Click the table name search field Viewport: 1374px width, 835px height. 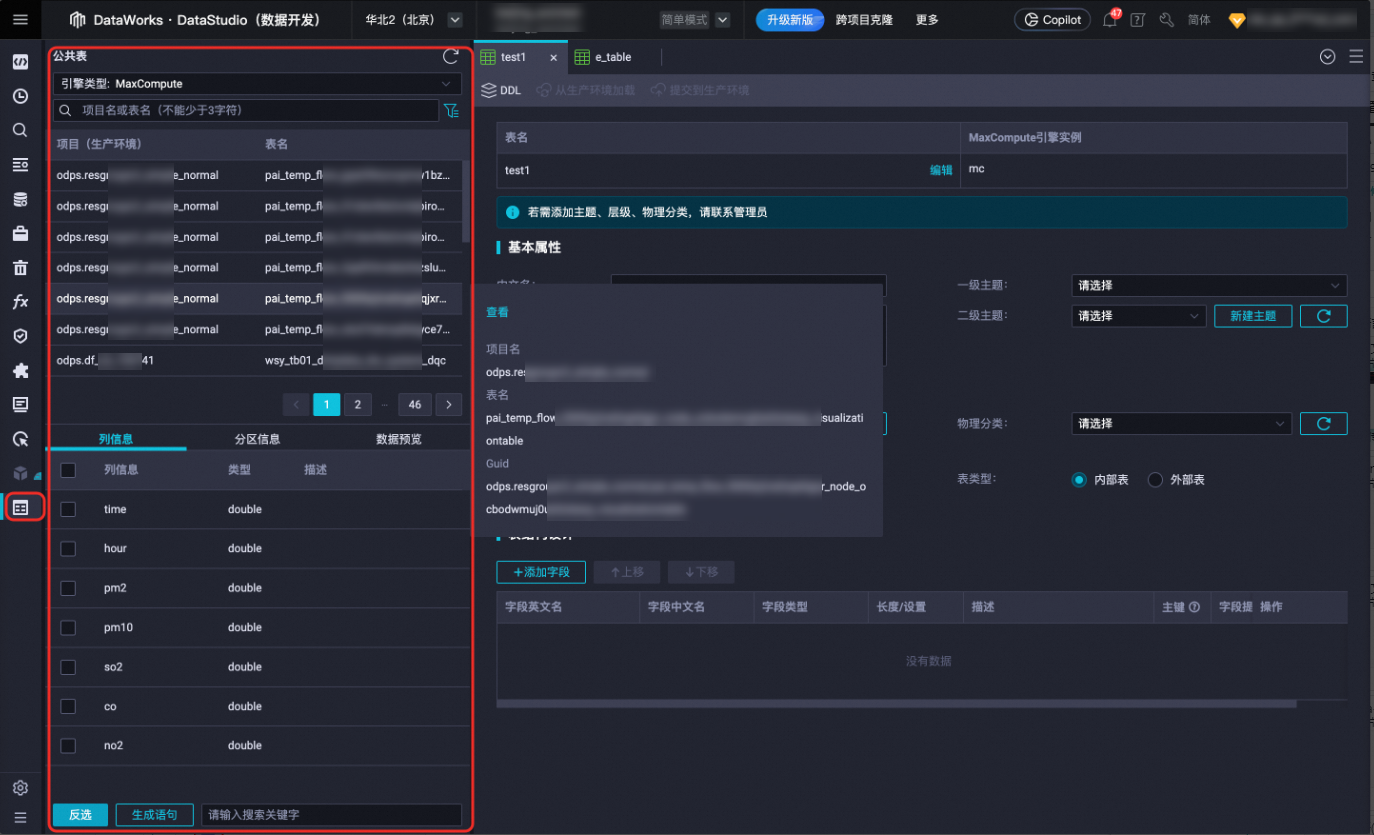coord(246,110)
